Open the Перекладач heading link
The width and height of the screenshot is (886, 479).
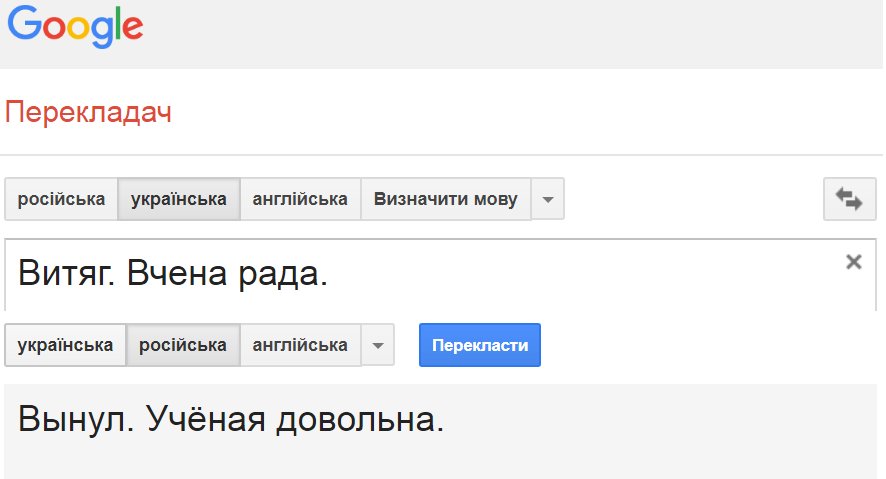88,112
